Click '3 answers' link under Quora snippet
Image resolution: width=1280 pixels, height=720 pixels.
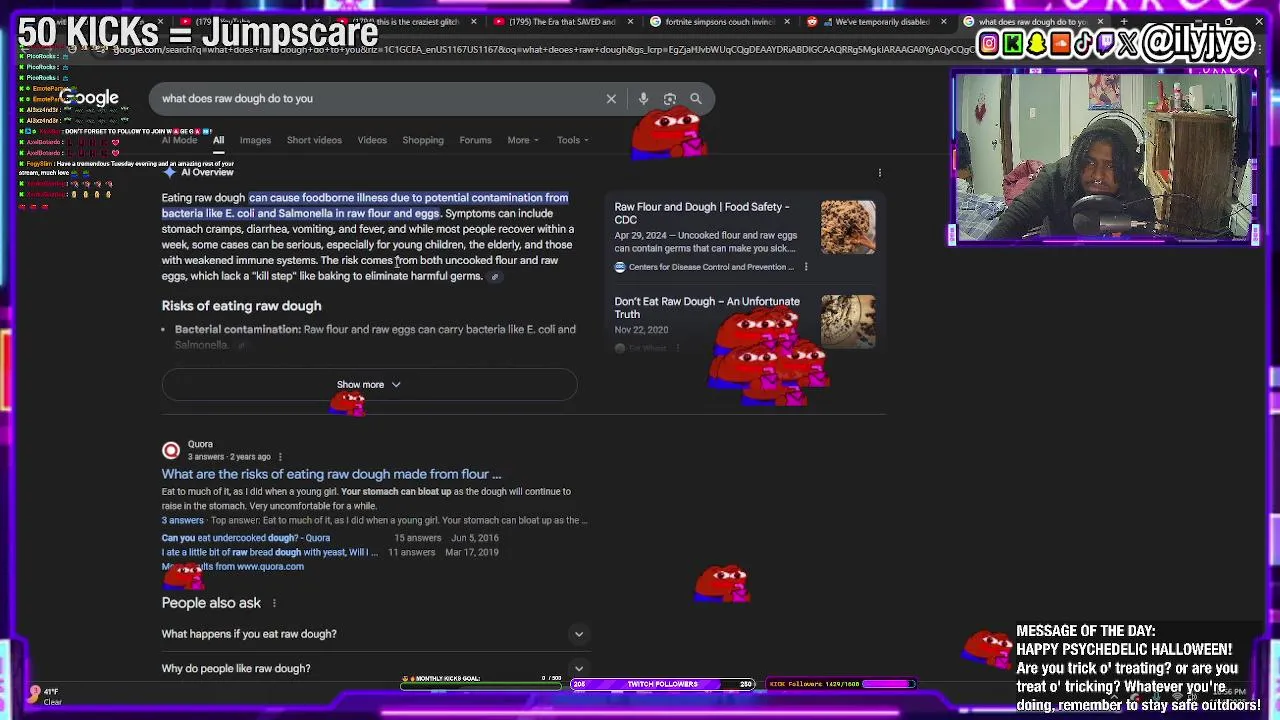(183, 520)
